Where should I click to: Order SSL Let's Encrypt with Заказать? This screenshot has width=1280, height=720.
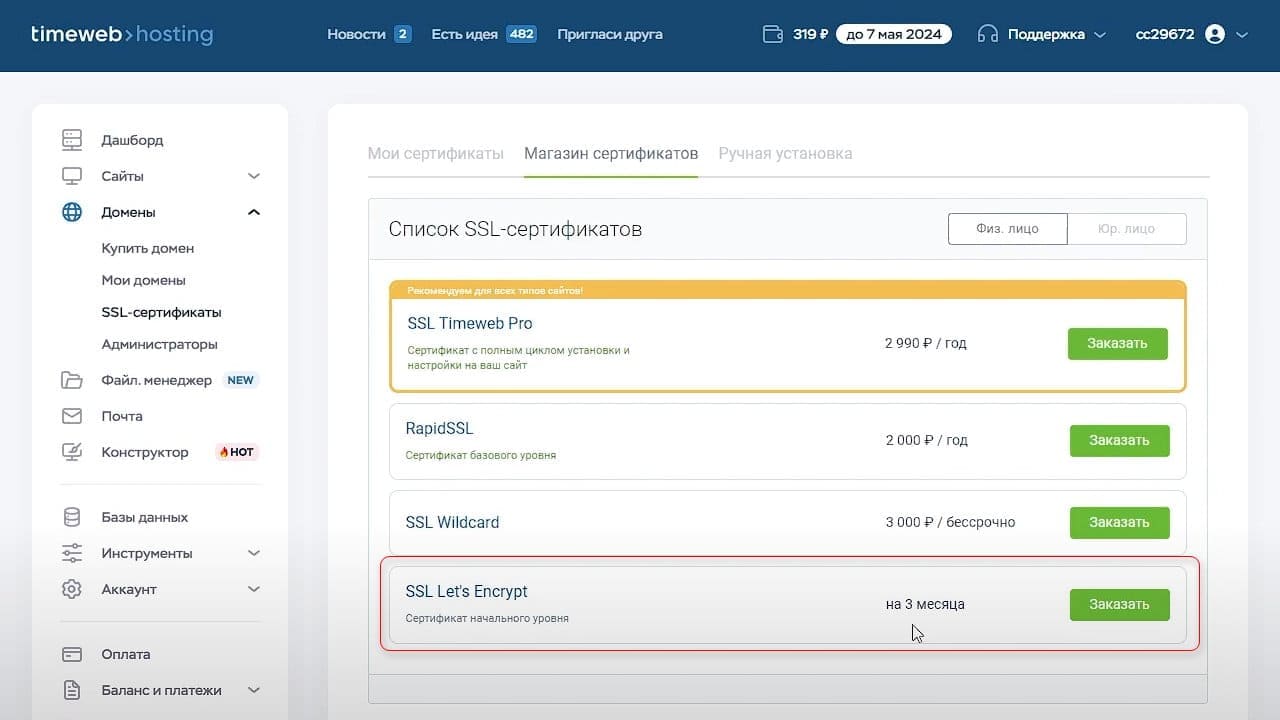point(1120,604)
